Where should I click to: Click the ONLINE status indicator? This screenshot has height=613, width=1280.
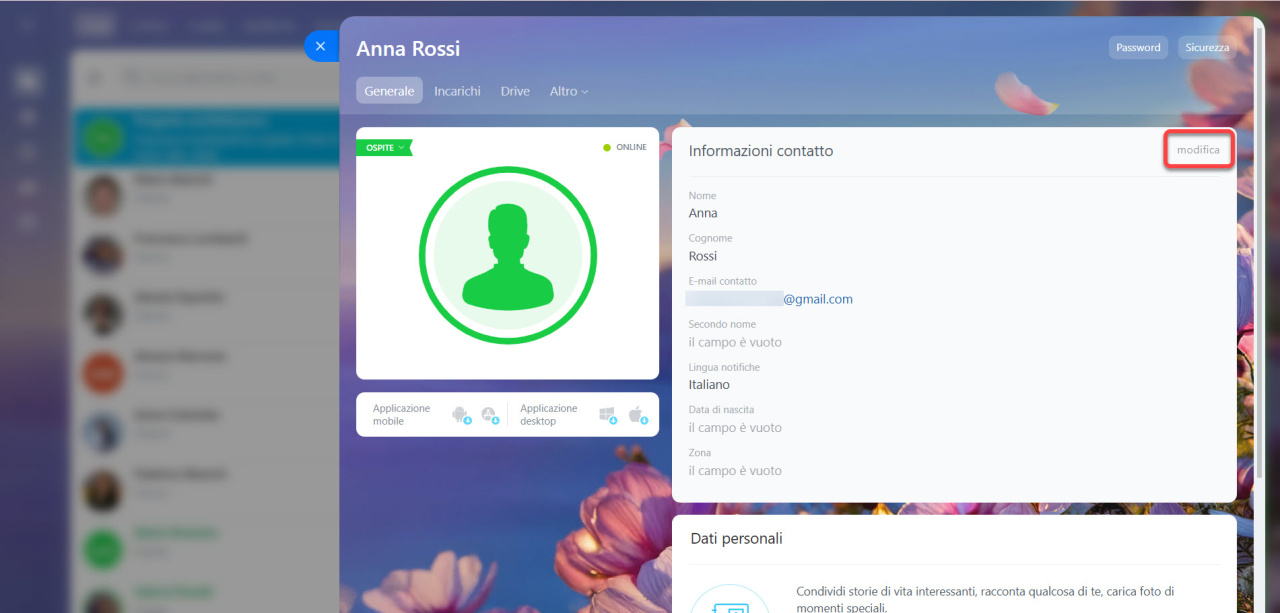[x=625, y=147]
